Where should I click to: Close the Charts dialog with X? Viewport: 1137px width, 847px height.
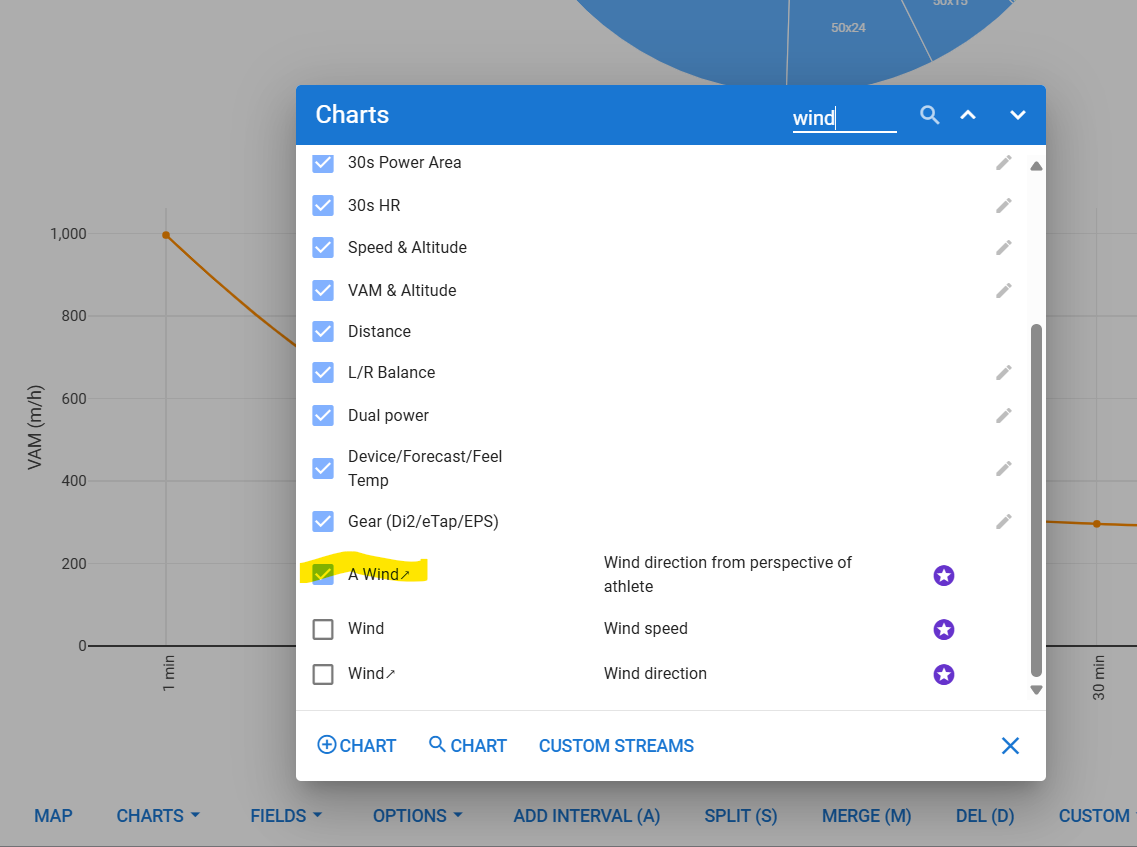1010,746
